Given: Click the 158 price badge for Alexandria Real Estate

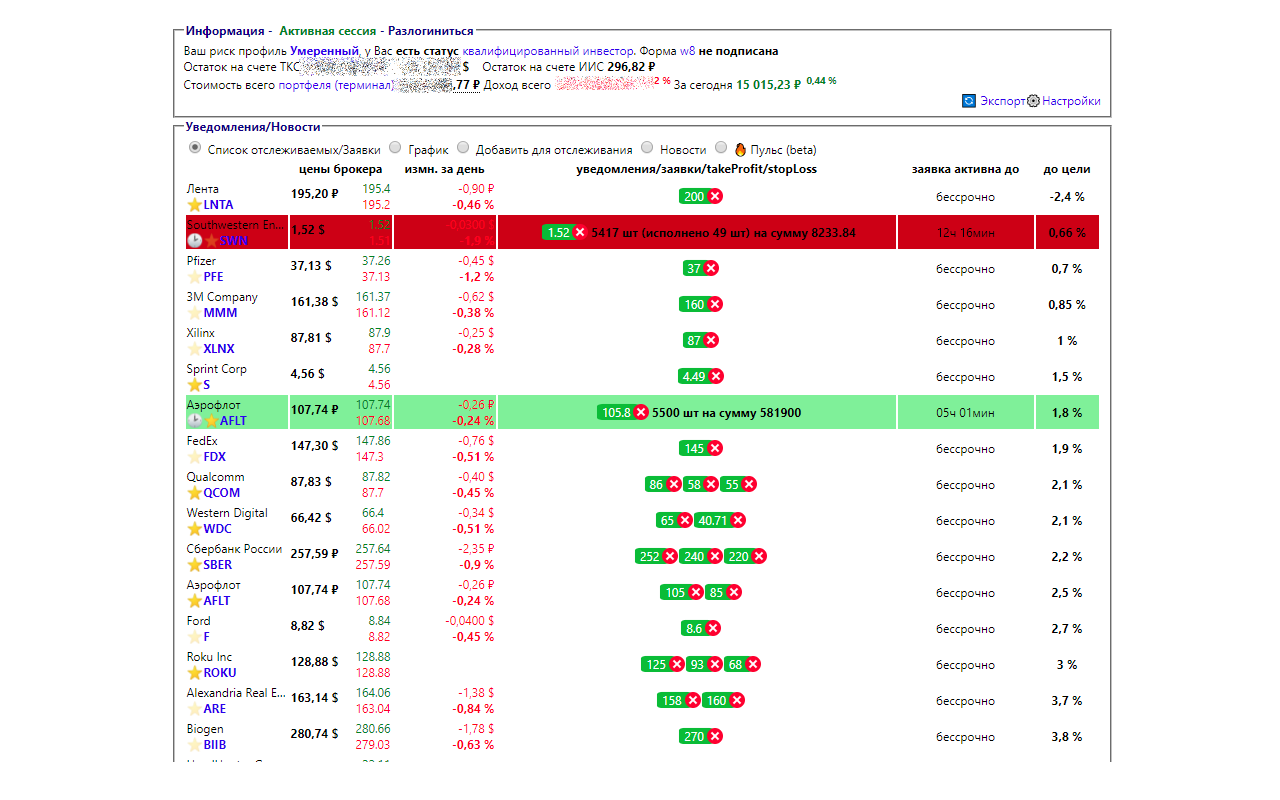Looking at the screenshot, I should (x=669, y=701).
